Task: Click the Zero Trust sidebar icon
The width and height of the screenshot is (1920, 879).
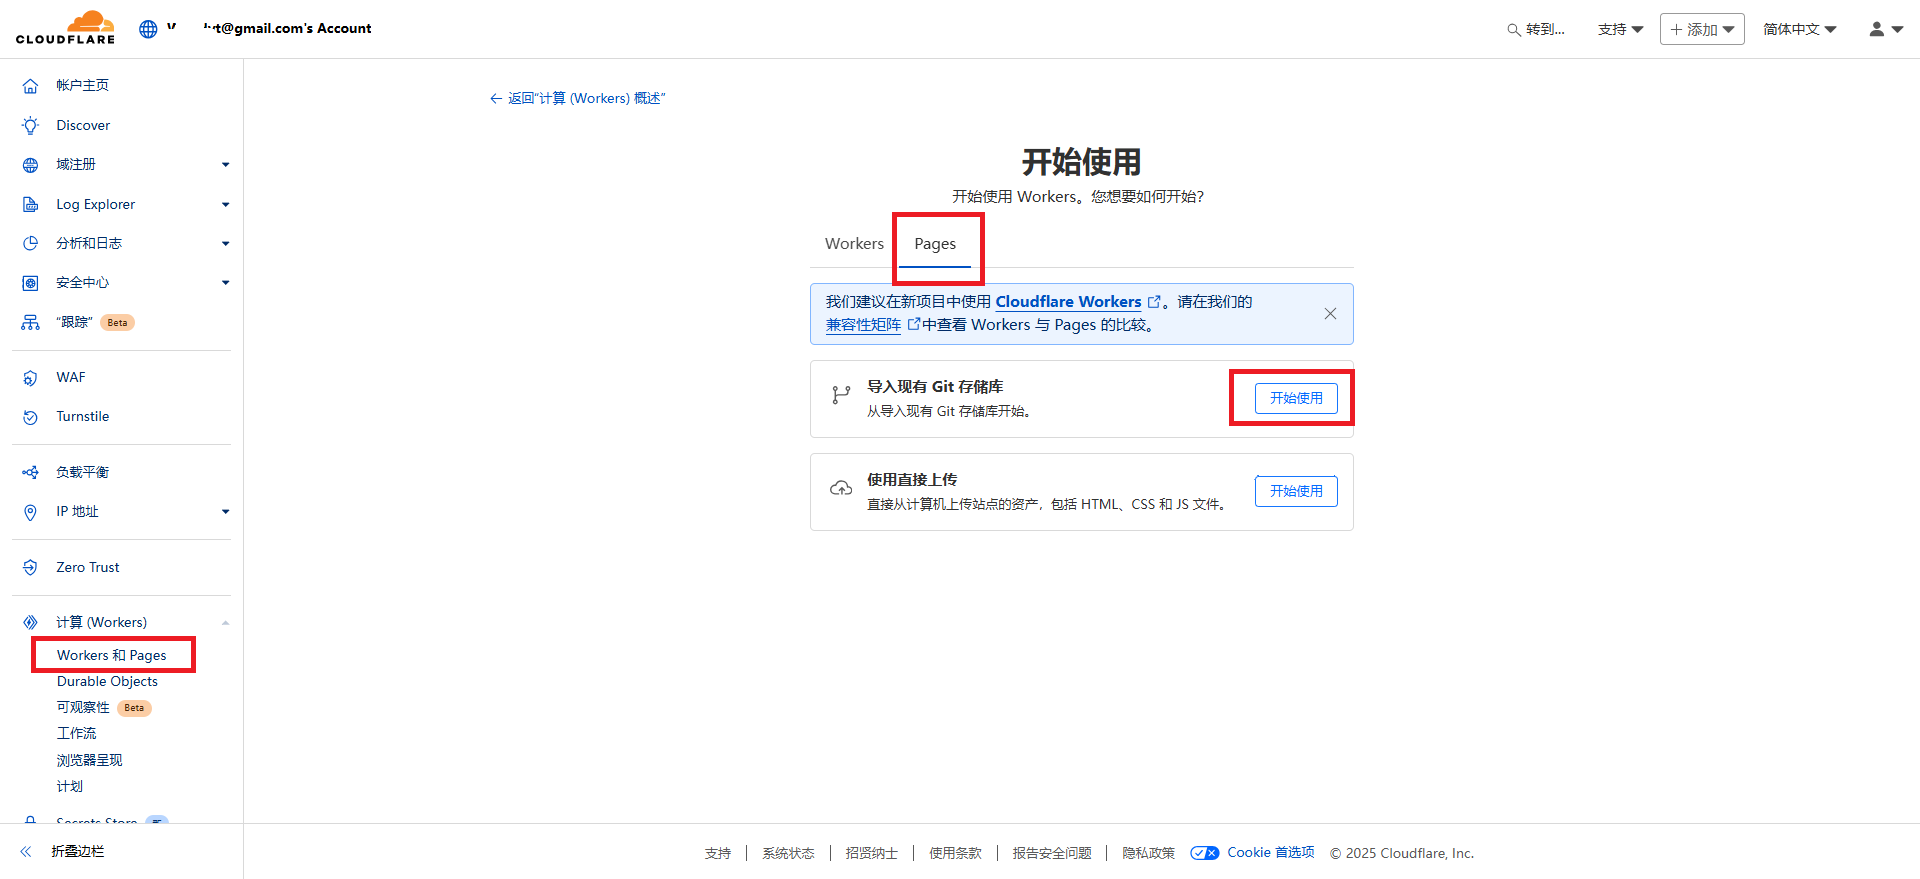Action: (x=31, y=567)
